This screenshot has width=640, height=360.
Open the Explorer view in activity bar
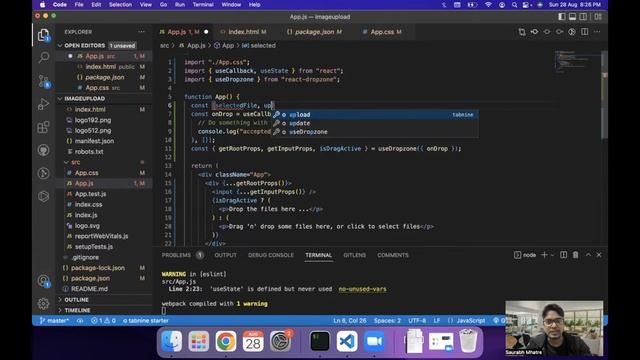point(44,35)
